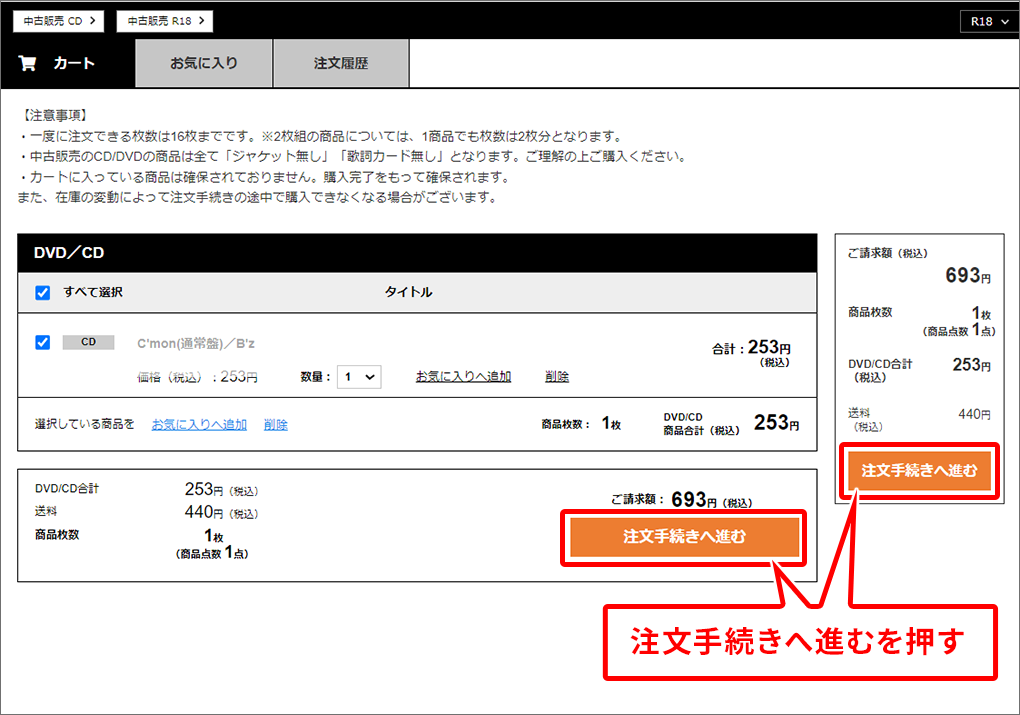The height and width of the screenshot is (715, 1020).
Task: Click the gray CD badge on the item
Action: [88, 342]
